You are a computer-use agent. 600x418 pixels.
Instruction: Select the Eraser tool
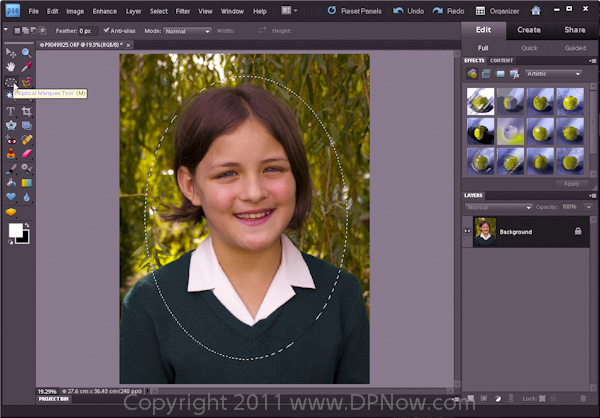point(26,154)
